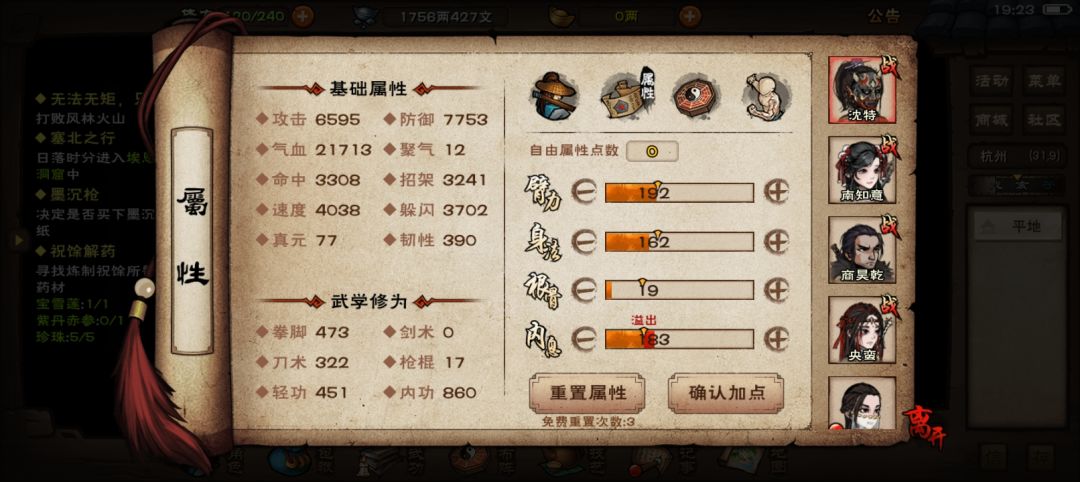Click the 重置属性 reset button
Screen dimensions: 1080x482
pos(588,393)
